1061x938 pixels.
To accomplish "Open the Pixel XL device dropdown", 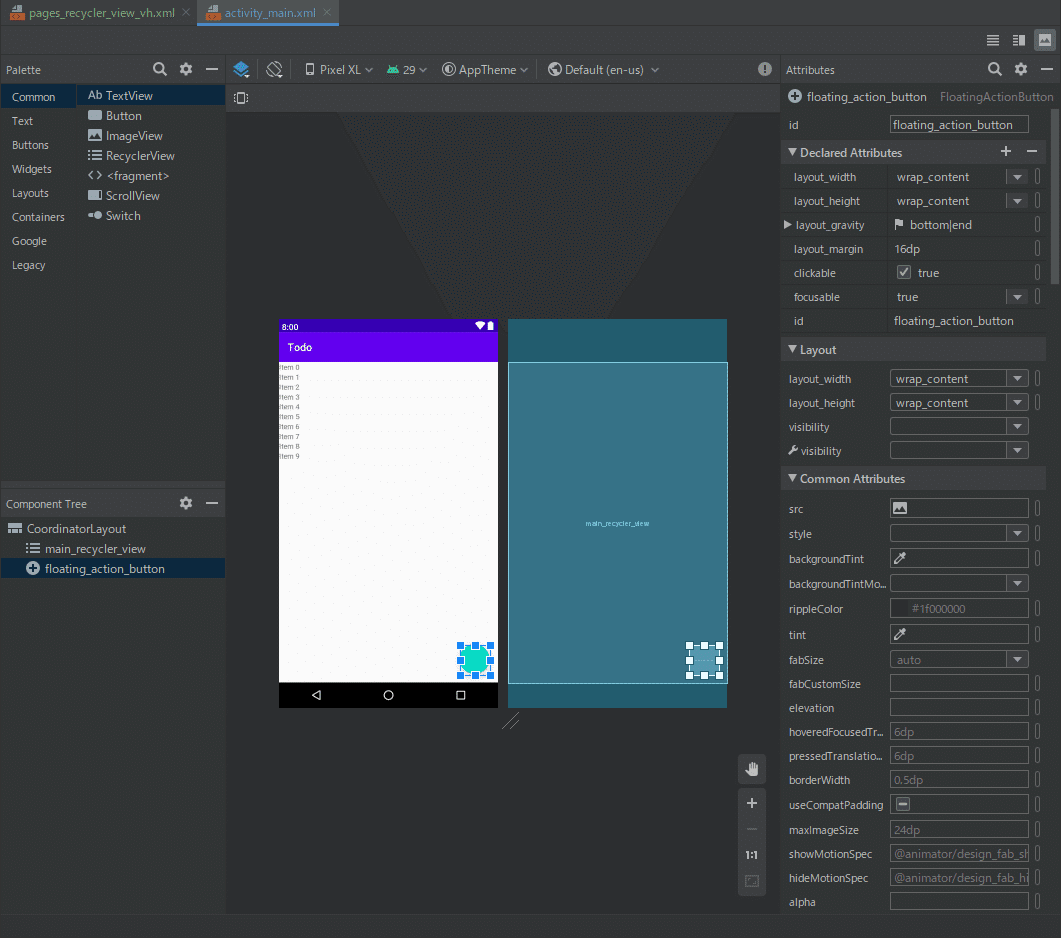I will tap(338, 70).
